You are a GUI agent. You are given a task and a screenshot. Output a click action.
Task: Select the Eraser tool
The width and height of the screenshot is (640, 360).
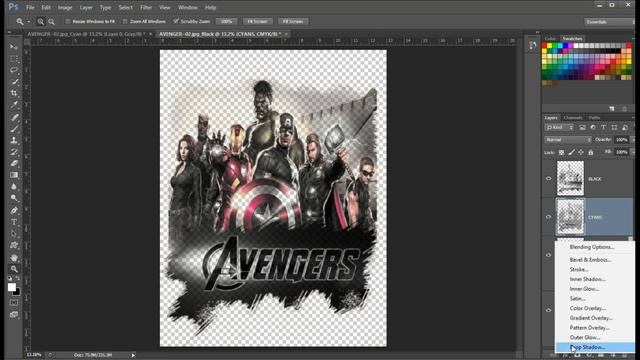point(14,163)
